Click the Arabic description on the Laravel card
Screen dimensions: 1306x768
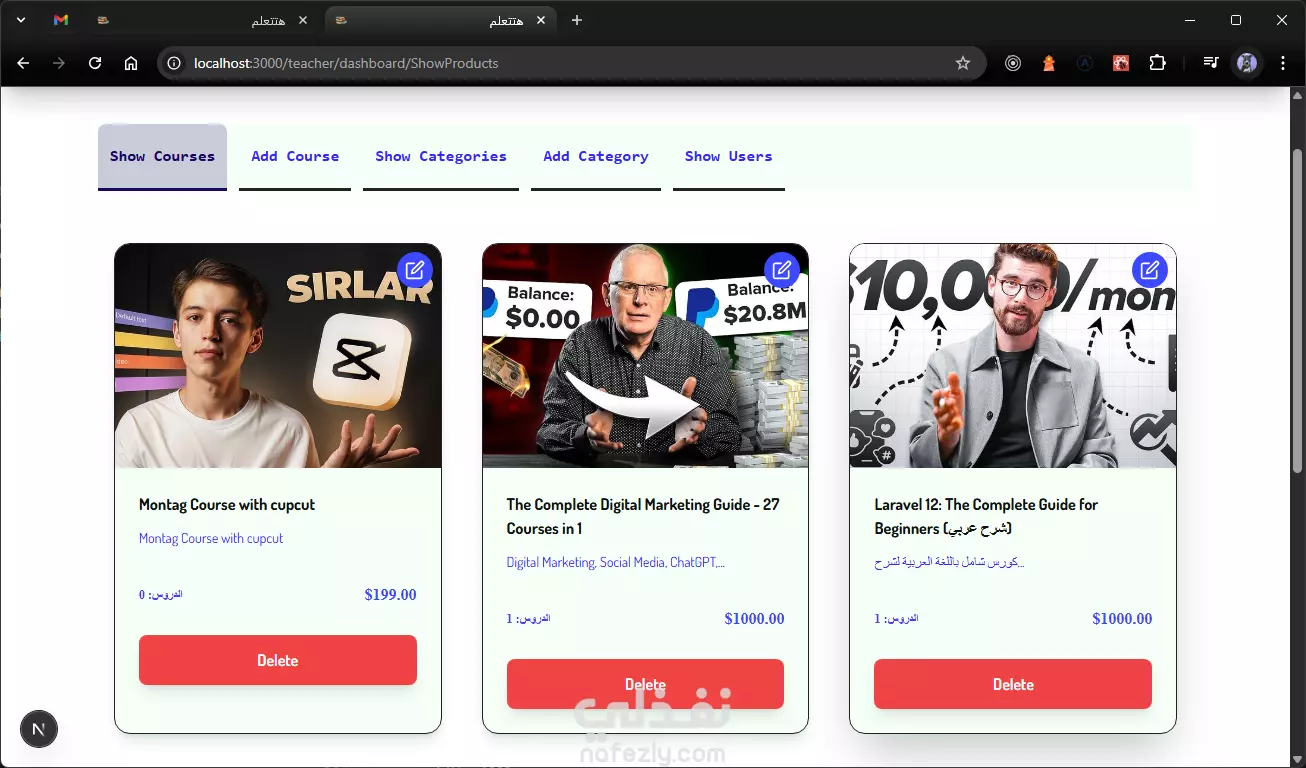pyautogui.click(x=949, y=562)
